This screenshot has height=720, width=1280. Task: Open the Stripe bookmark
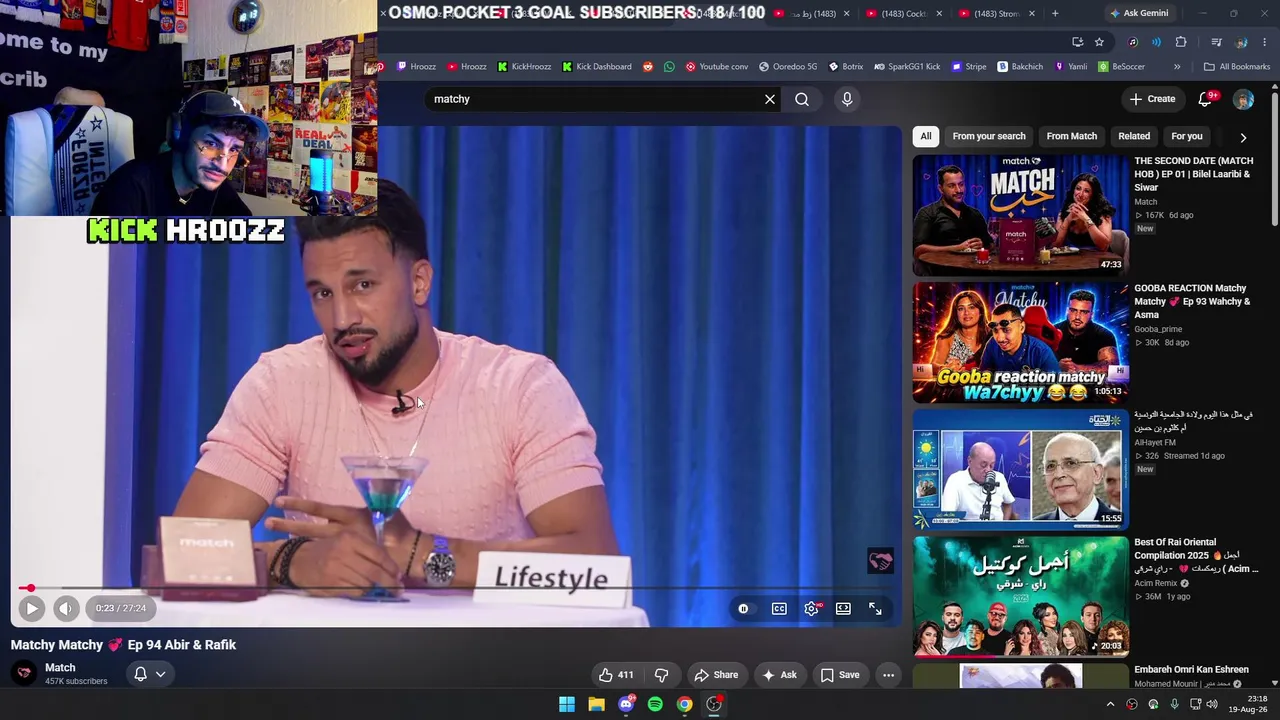969,67
